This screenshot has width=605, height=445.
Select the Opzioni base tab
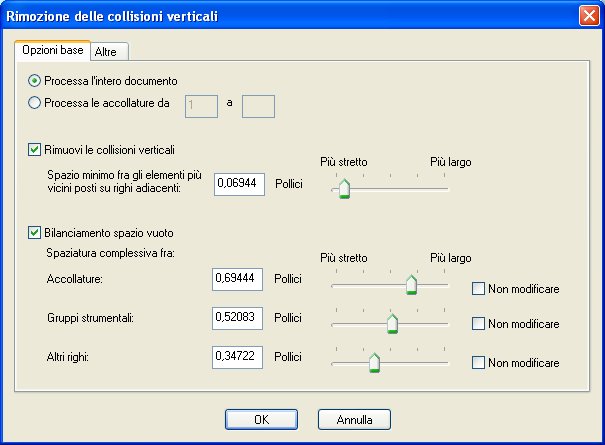click(52, 50)
